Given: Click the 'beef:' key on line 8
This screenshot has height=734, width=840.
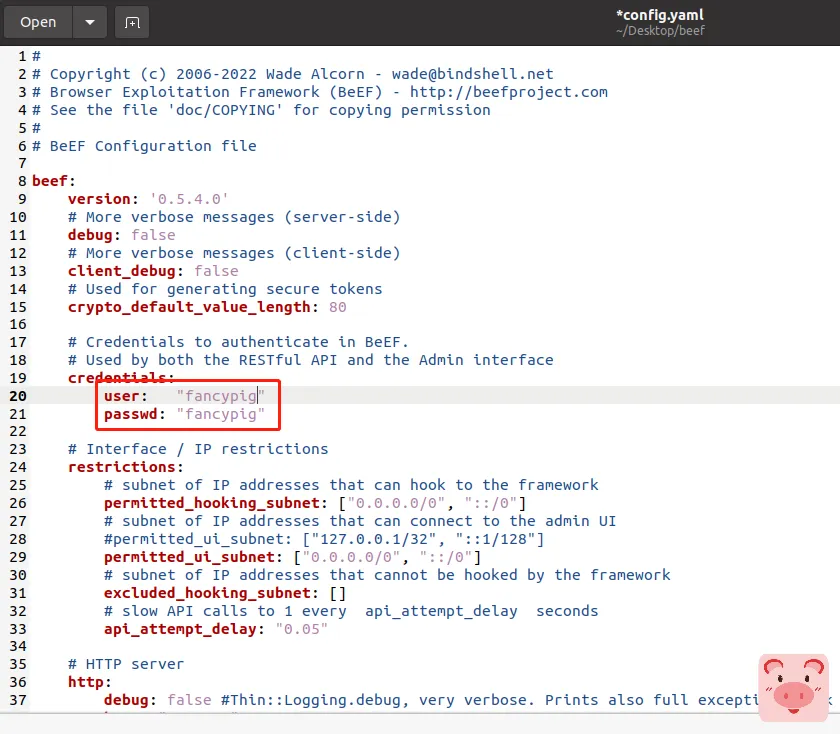Looking at the screenshot, I should 54,181.
